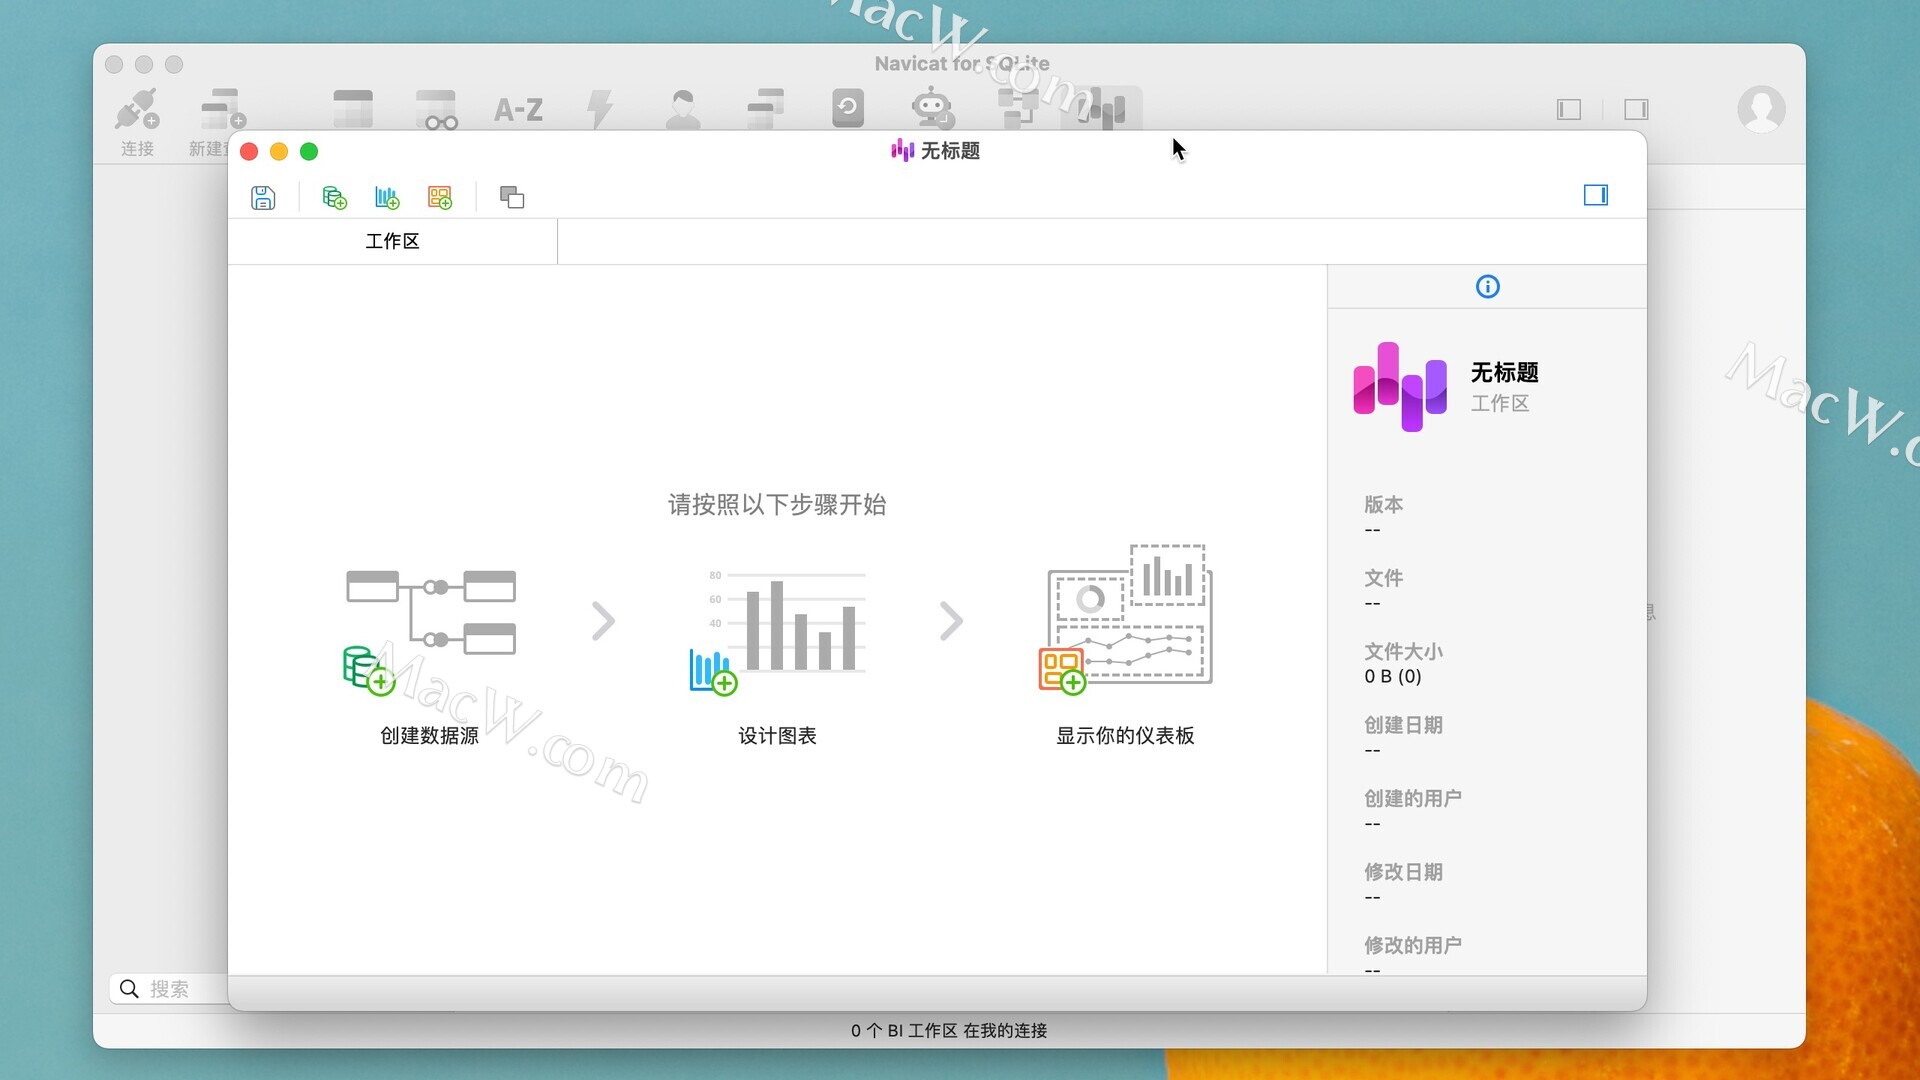Click the 创建日期 label in info pane

[x=1403, y=725]
